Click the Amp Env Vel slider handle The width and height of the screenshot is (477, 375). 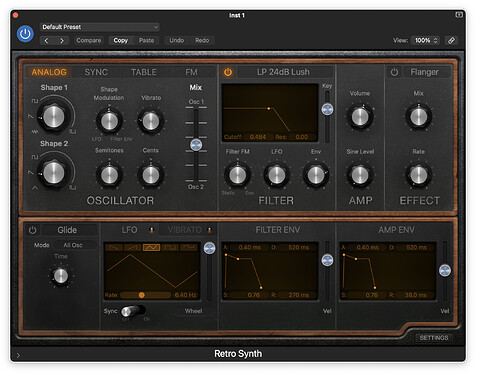tap(445, 270)
